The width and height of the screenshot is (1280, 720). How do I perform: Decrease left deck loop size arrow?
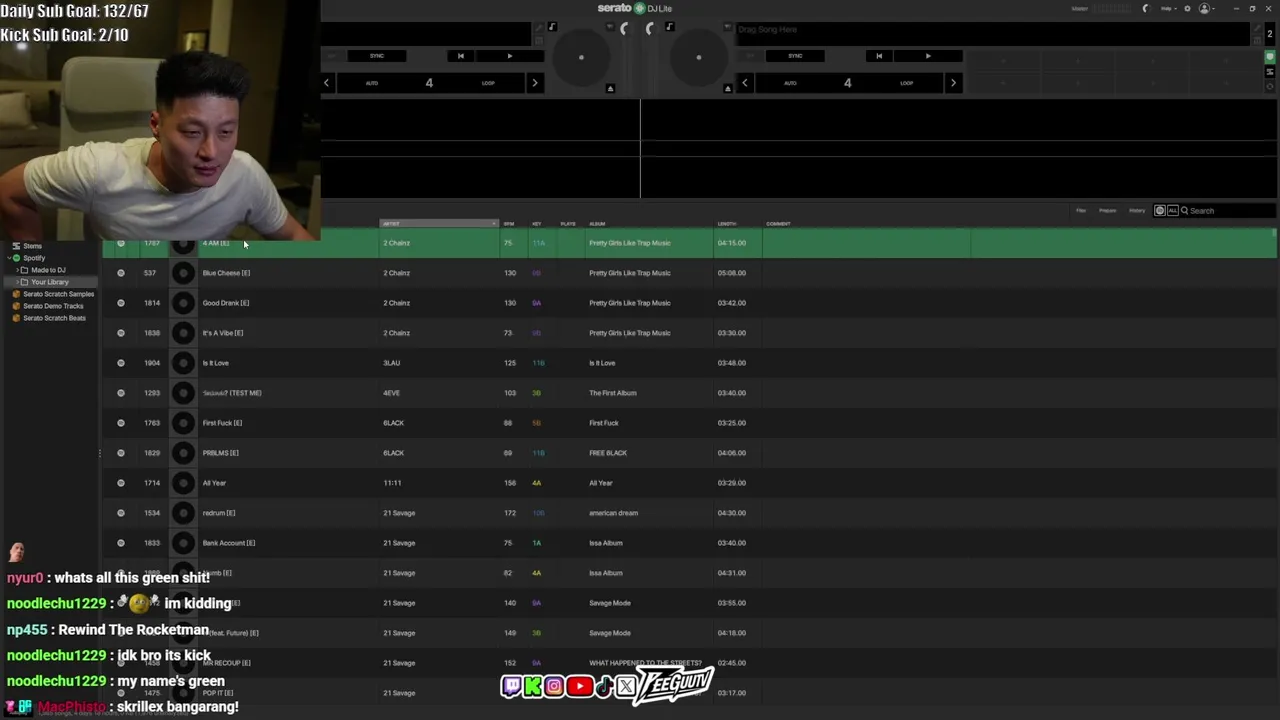(x=327, y=83)
